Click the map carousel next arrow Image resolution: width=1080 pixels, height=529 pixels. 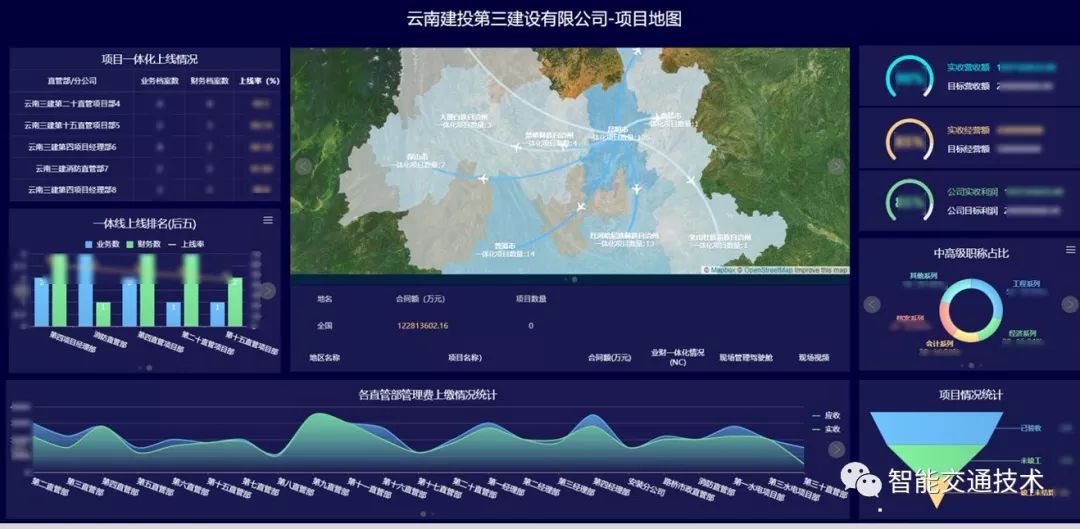[x=835, y=166]
